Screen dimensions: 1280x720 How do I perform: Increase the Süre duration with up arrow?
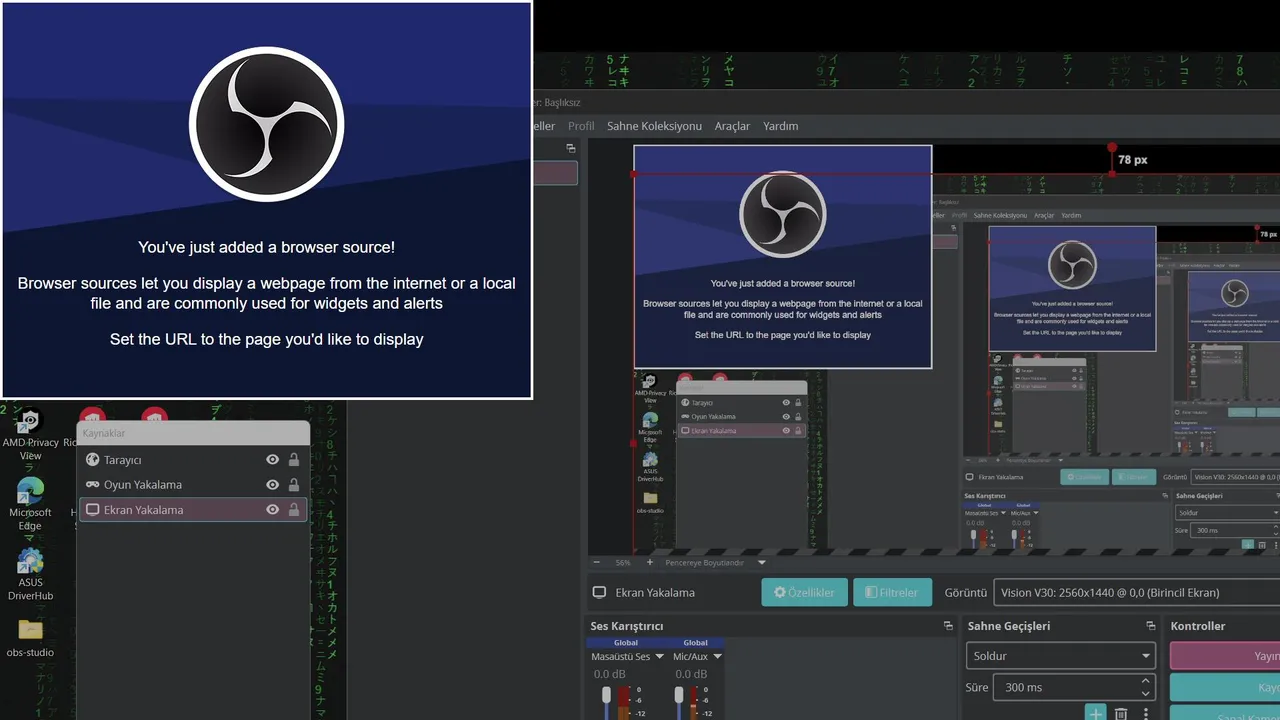click(1145, 681)
